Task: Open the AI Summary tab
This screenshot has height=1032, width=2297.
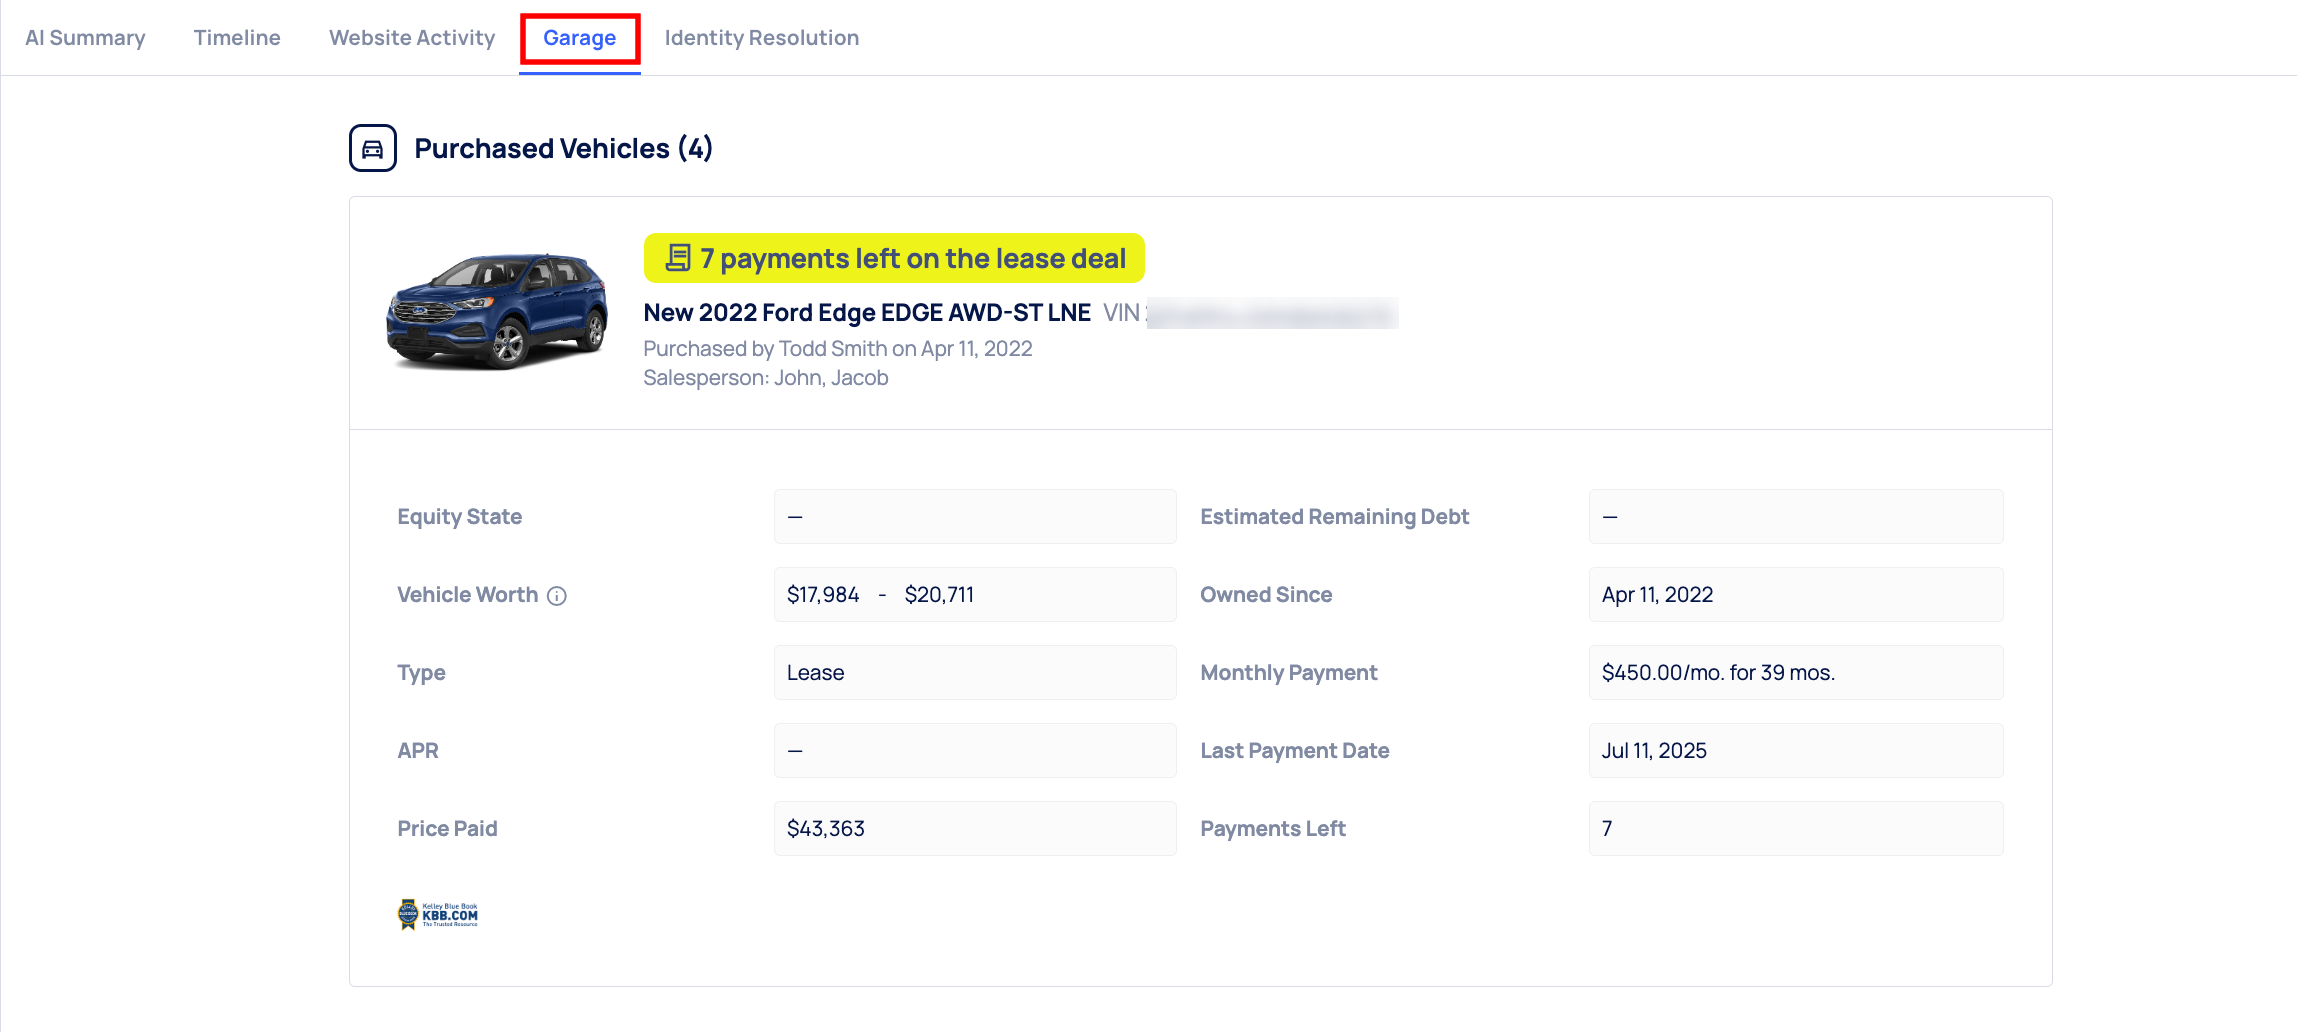Action: (85, 38)
